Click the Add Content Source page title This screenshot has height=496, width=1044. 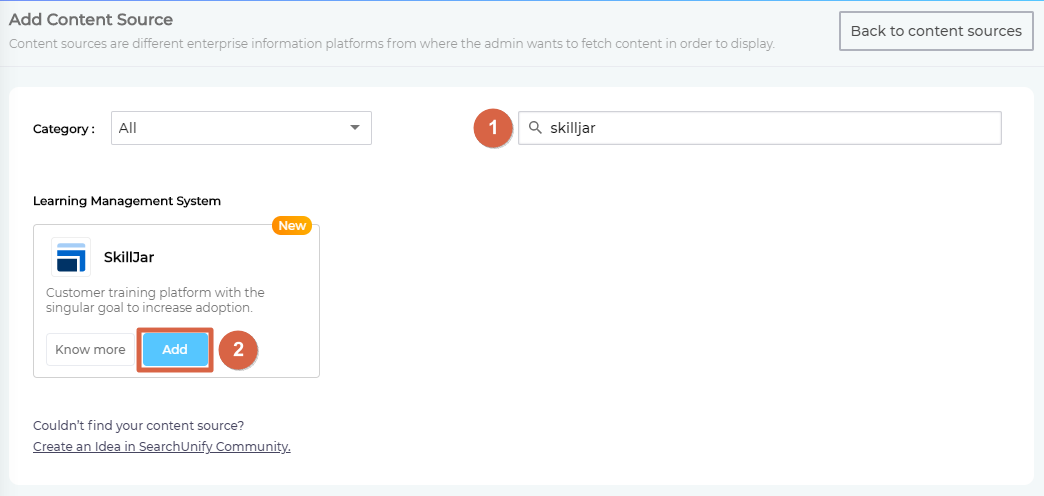pos(91,20)
